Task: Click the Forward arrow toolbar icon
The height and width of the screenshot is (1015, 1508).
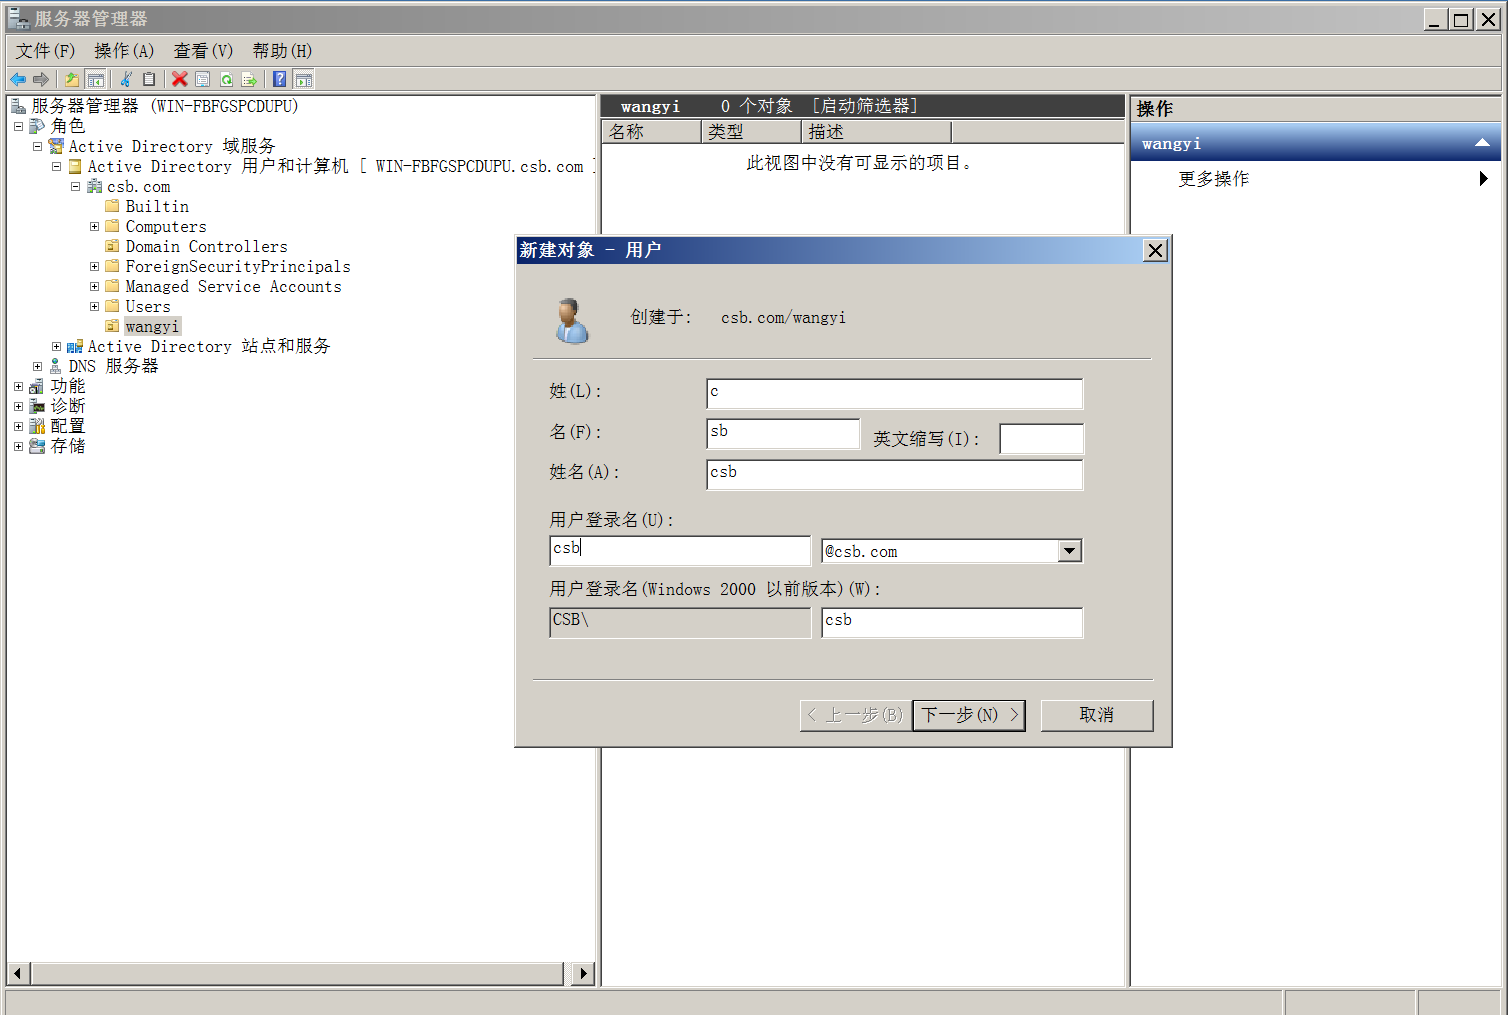Action: [x=41, y=79]
